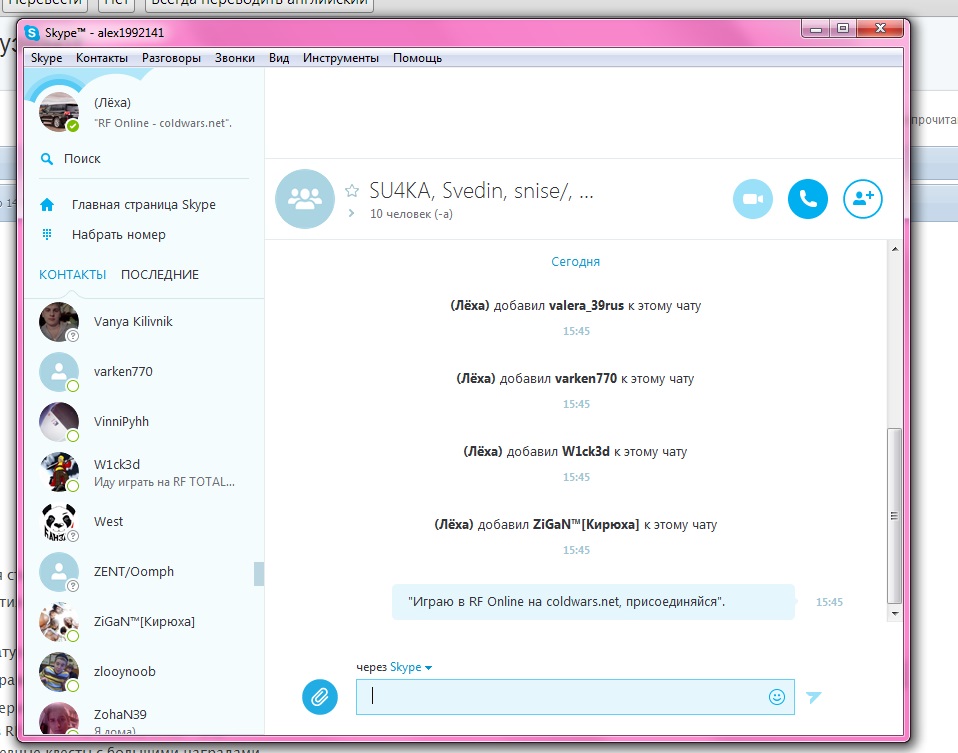Click the dial pad icon
The height and width of the screenshot is (753, 958).
click(x=47, y=234)
